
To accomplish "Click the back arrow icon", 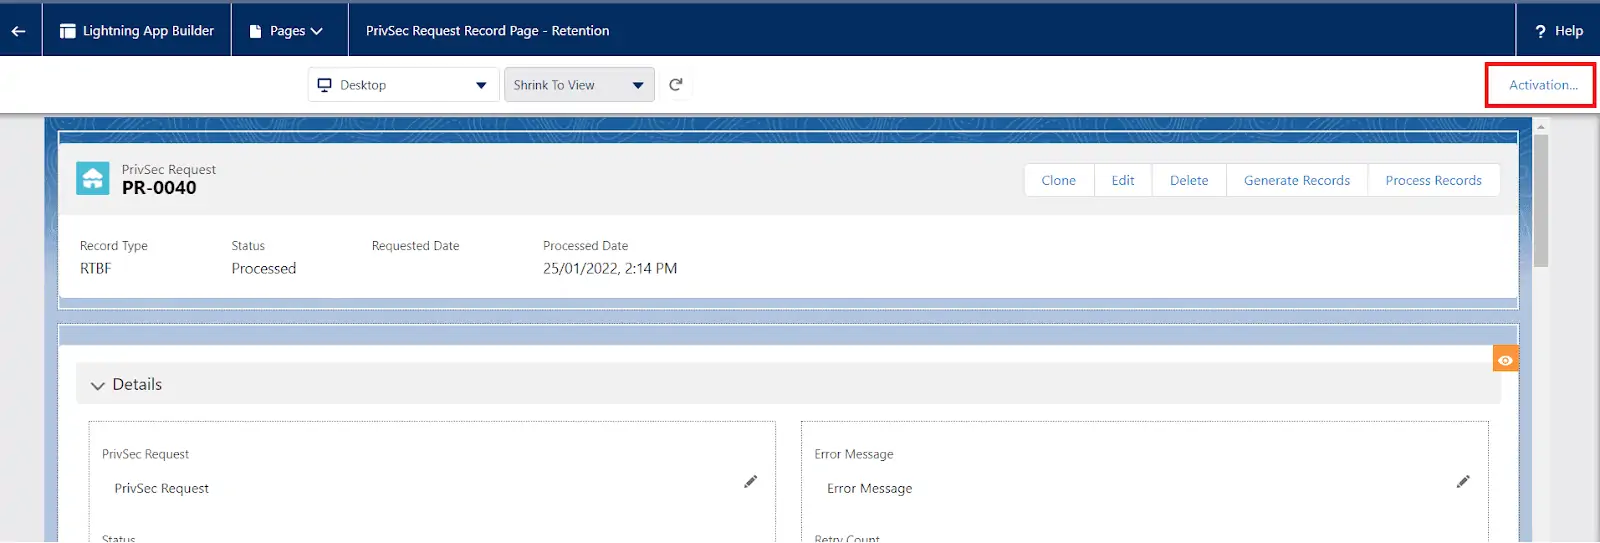I will pyautogui.click(x=18, y=31).
